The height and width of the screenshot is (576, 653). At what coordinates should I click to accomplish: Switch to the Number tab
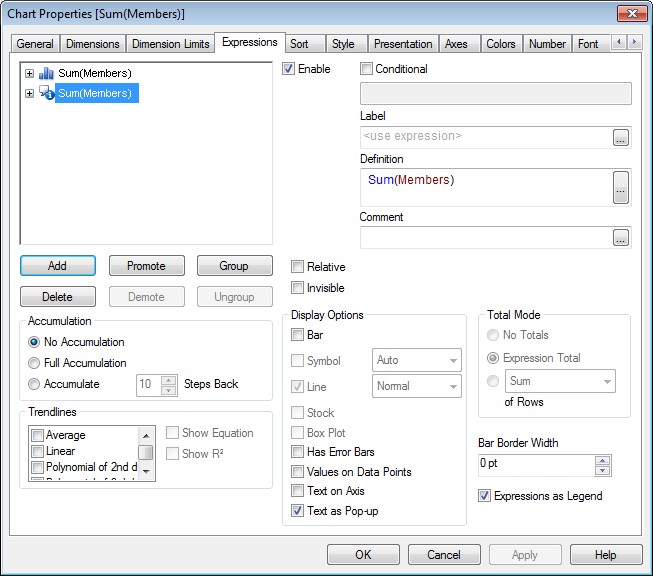click(x=547, y=44)
